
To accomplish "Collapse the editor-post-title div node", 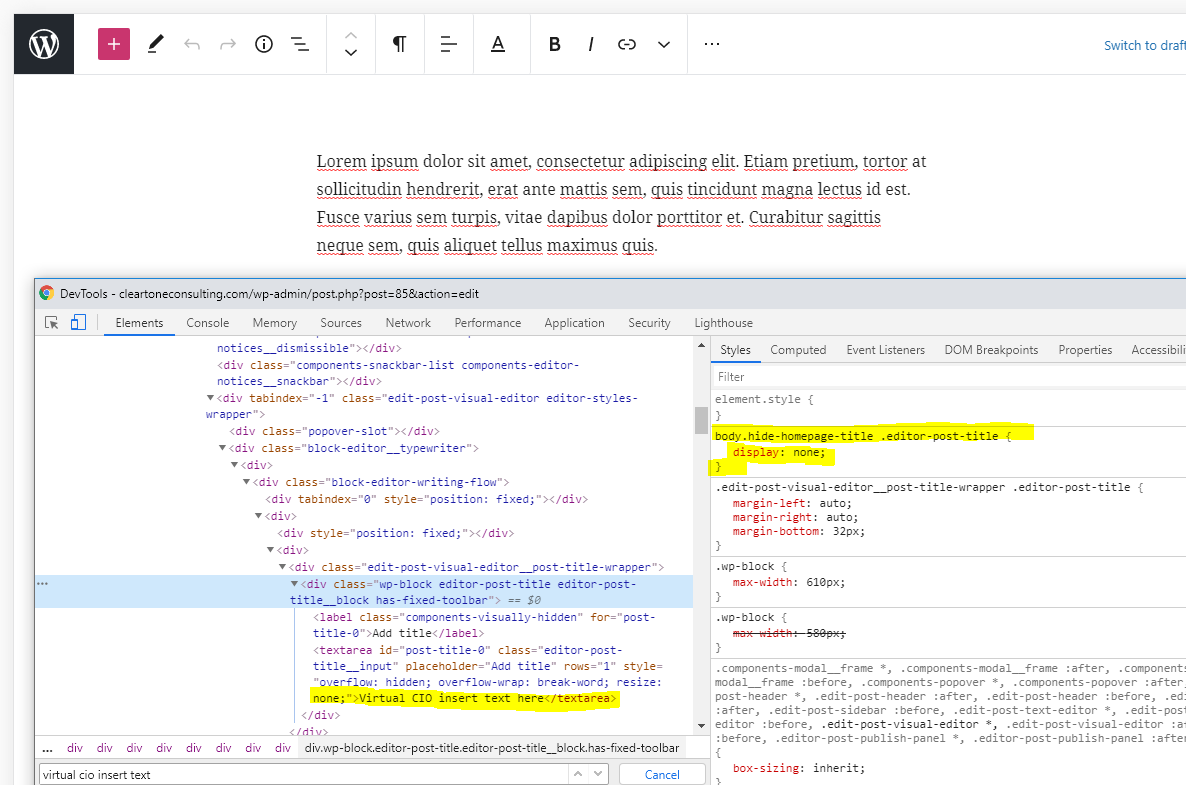I will [x=294, y=584].
